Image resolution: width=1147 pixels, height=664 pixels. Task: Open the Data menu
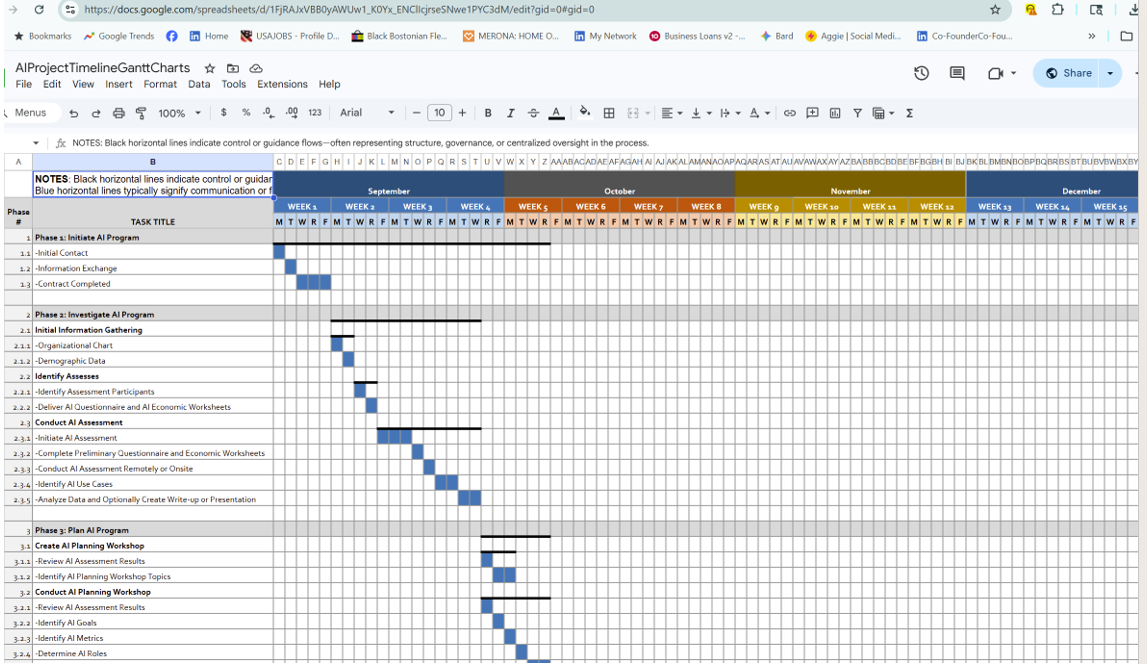point(199,84)
